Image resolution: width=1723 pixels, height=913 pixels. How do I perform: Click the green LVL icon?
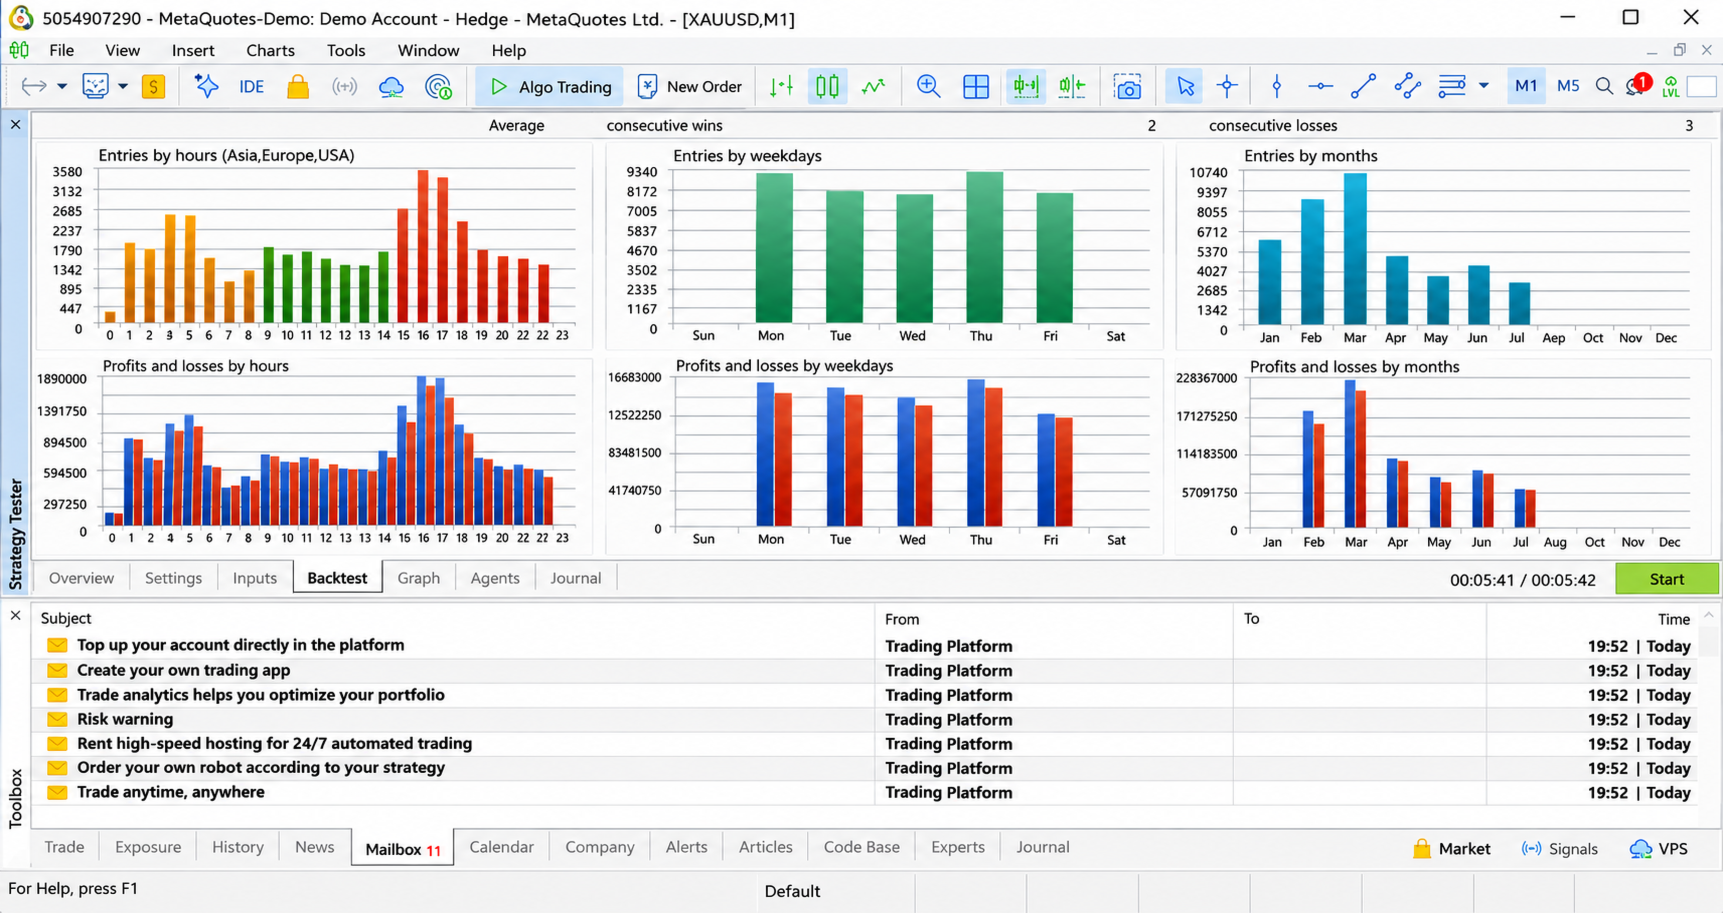pos(1670,87)
